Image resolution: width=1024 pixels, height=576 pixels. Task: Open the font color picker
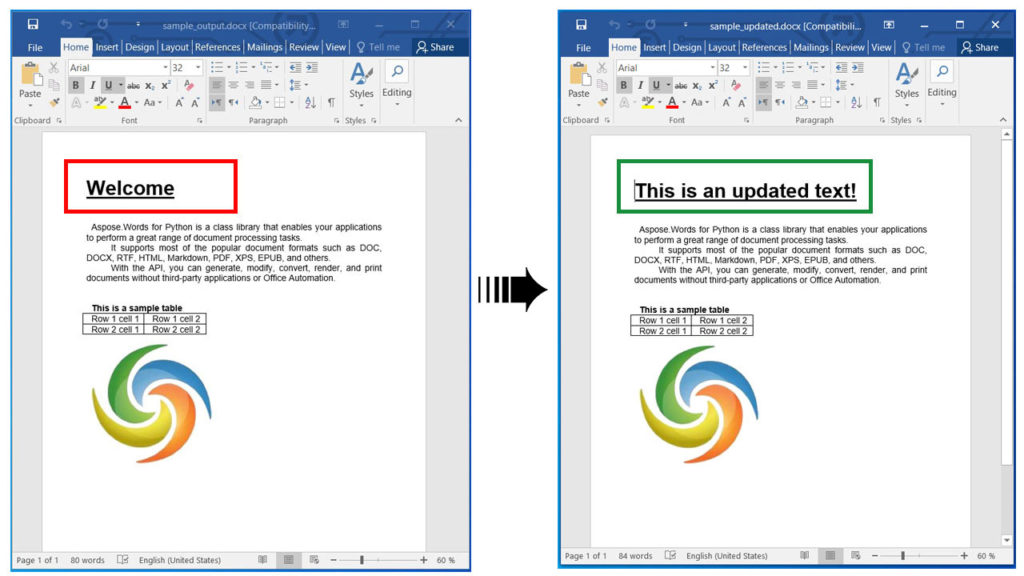[x=124, y=102]
